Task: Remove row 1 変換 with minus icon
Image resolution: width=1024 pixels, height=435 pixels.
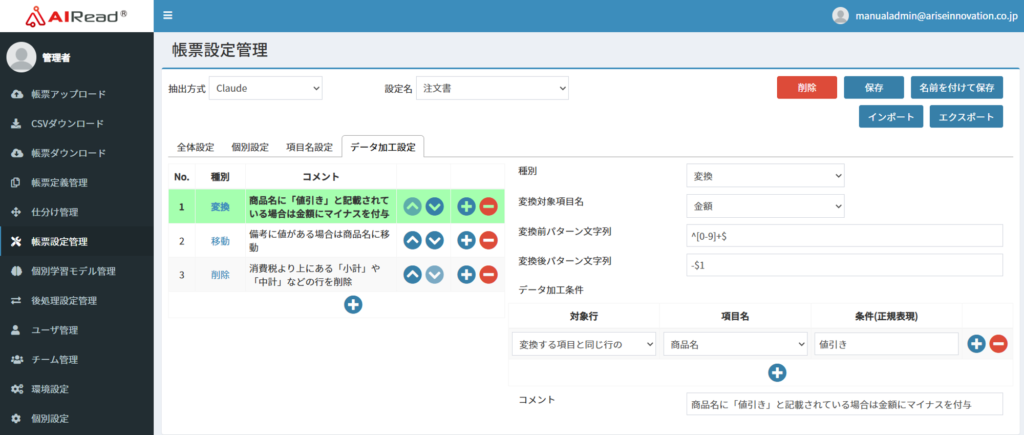Action: tap(488, 207)
